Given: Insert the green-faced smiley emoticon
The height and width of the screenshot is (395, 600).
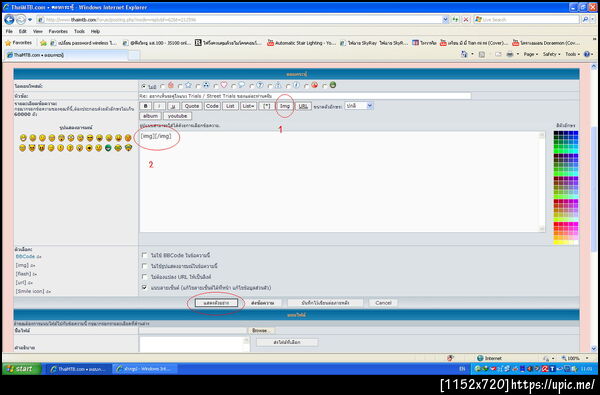Looking at the screenshot, I should tap(109, 148).
